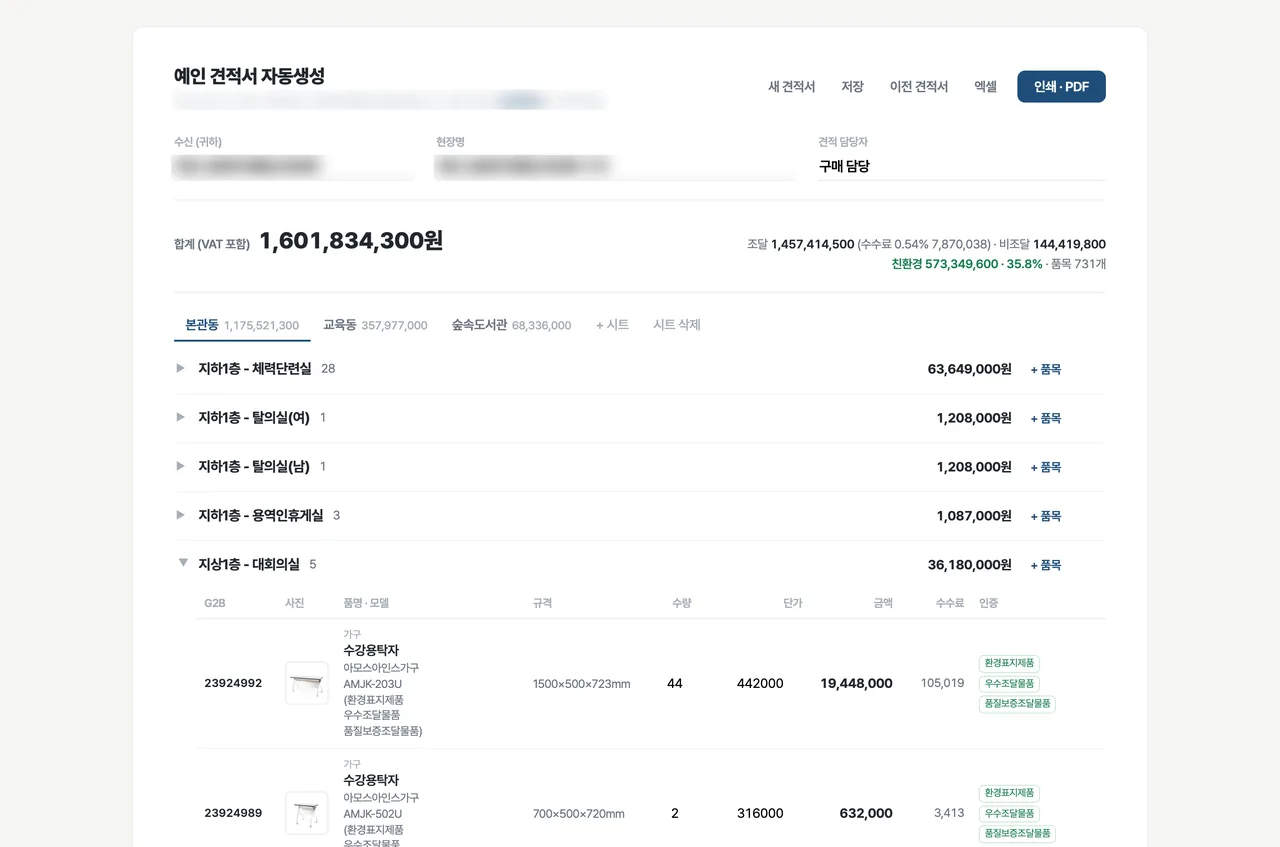Click the 수신 (귀하) input field
This screenshot has width=1280, height=847.
click(294, 167)
